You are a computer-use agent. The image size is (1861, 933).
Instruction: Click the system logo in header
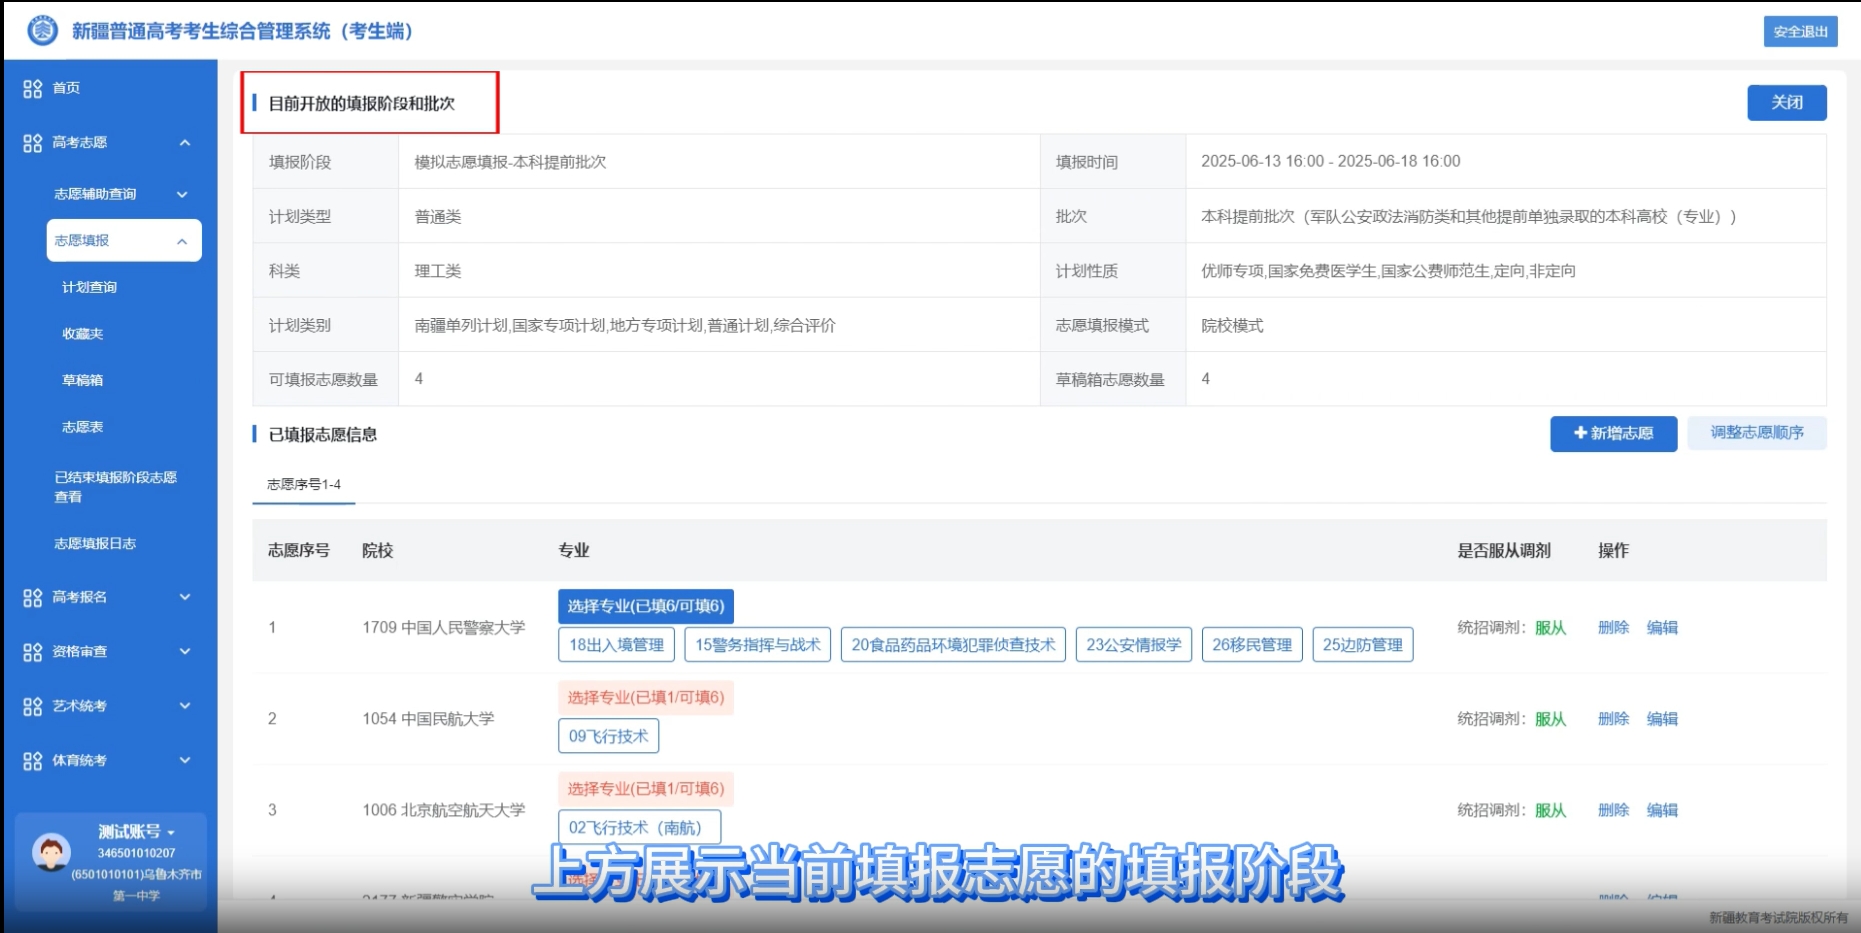point(42,31)
